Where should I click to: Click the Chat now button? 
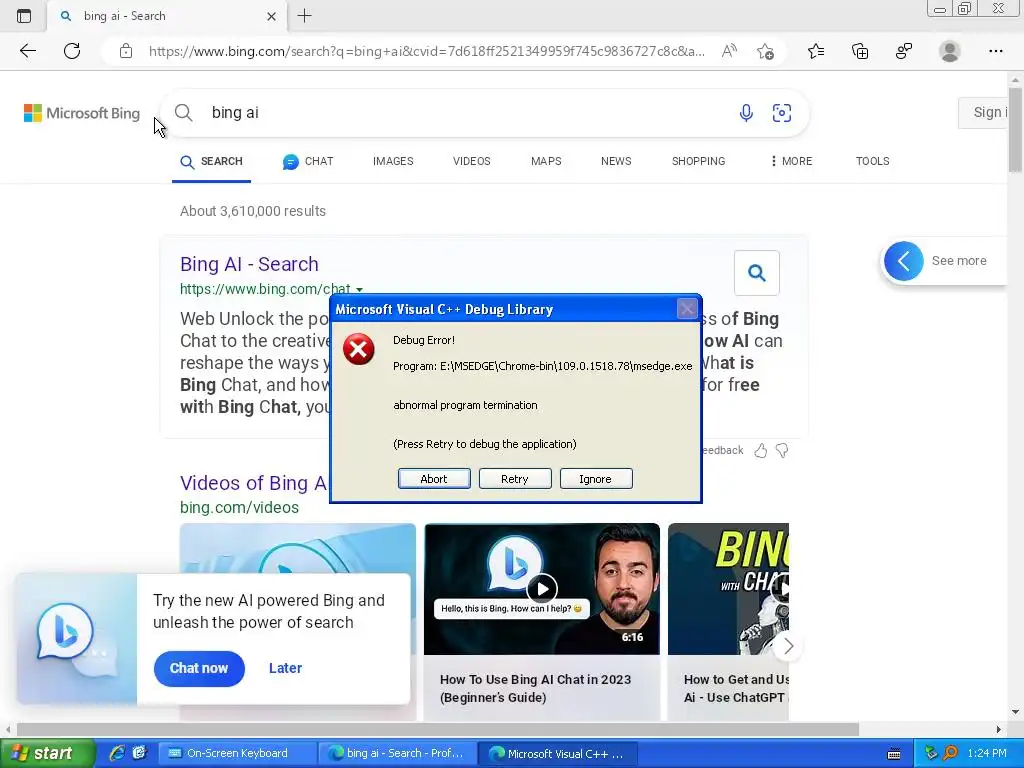[199, 668]
